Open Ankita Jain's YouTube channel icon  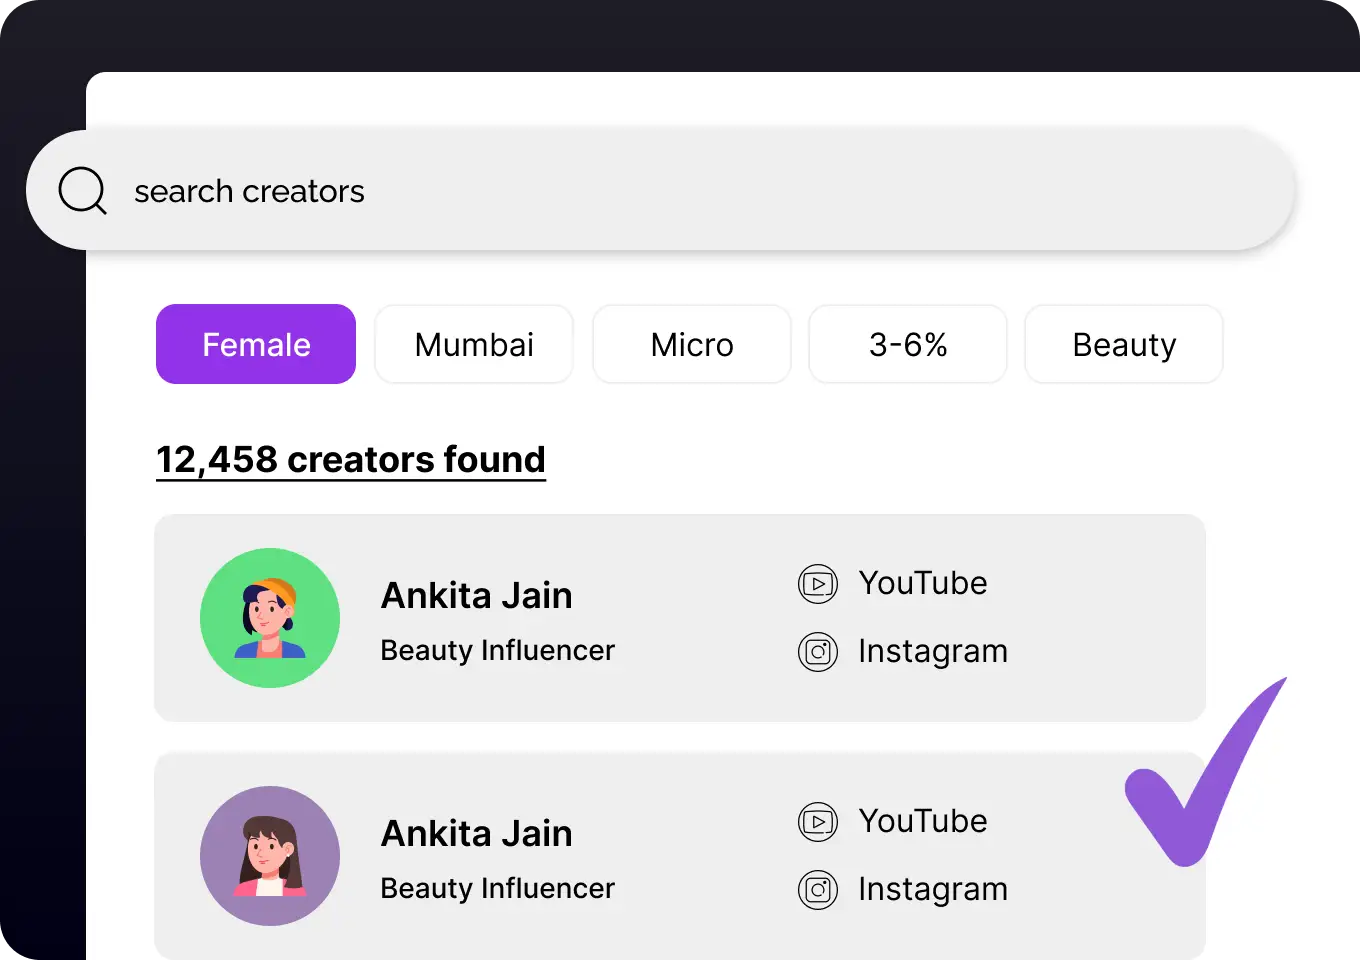tap(818, 583)
